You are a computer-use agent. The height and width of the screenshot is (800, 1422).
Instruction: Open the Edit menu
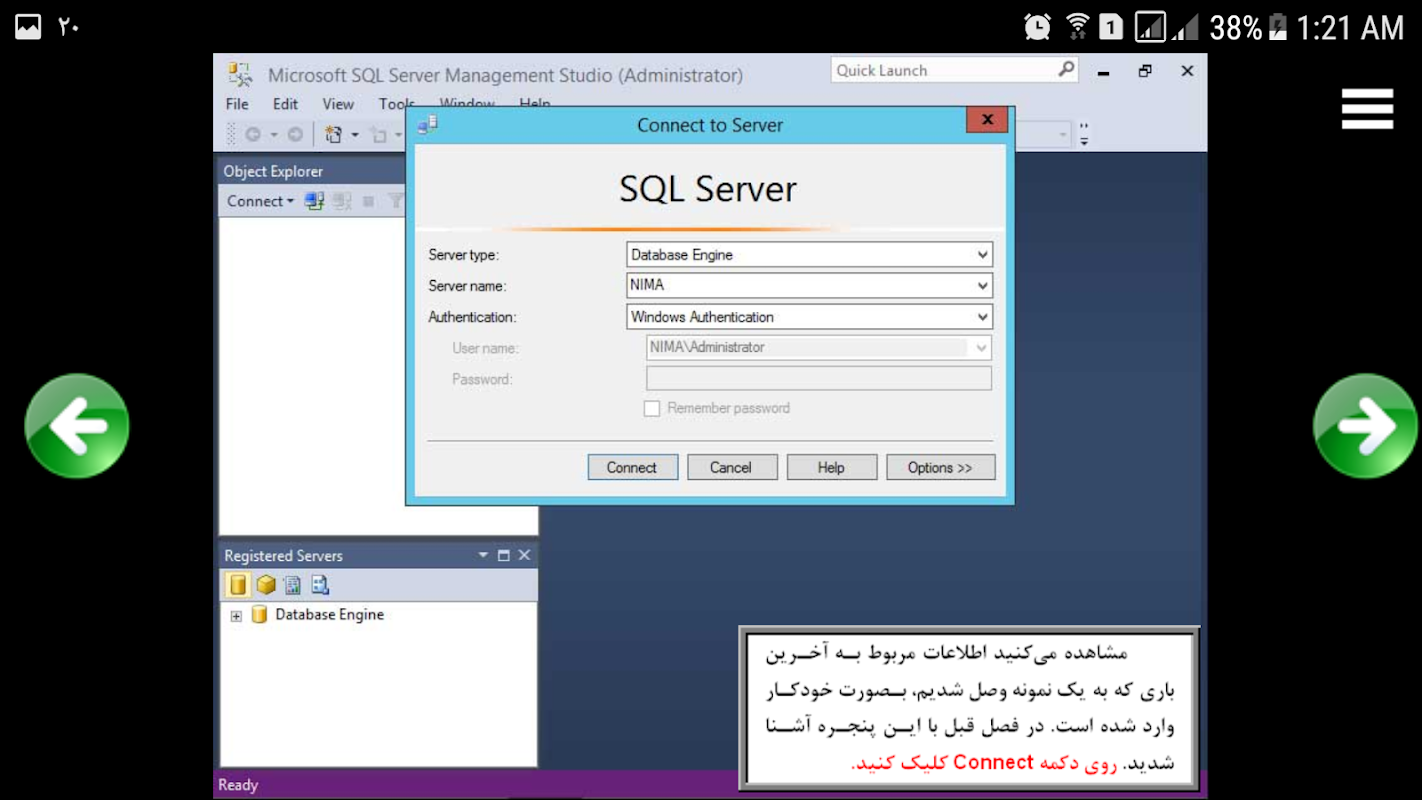[x=285, y=104]
